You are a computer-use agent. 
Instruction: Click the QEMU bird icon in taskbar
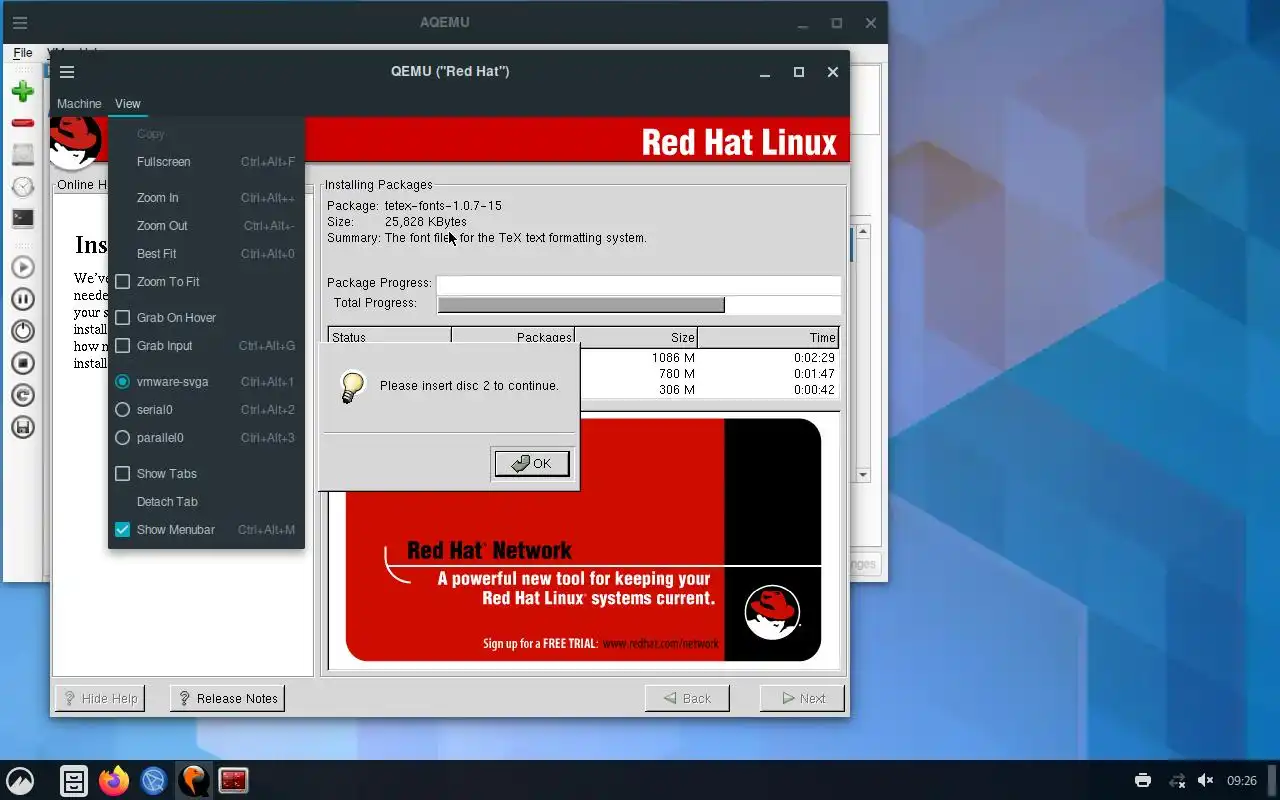pos(193,781)
